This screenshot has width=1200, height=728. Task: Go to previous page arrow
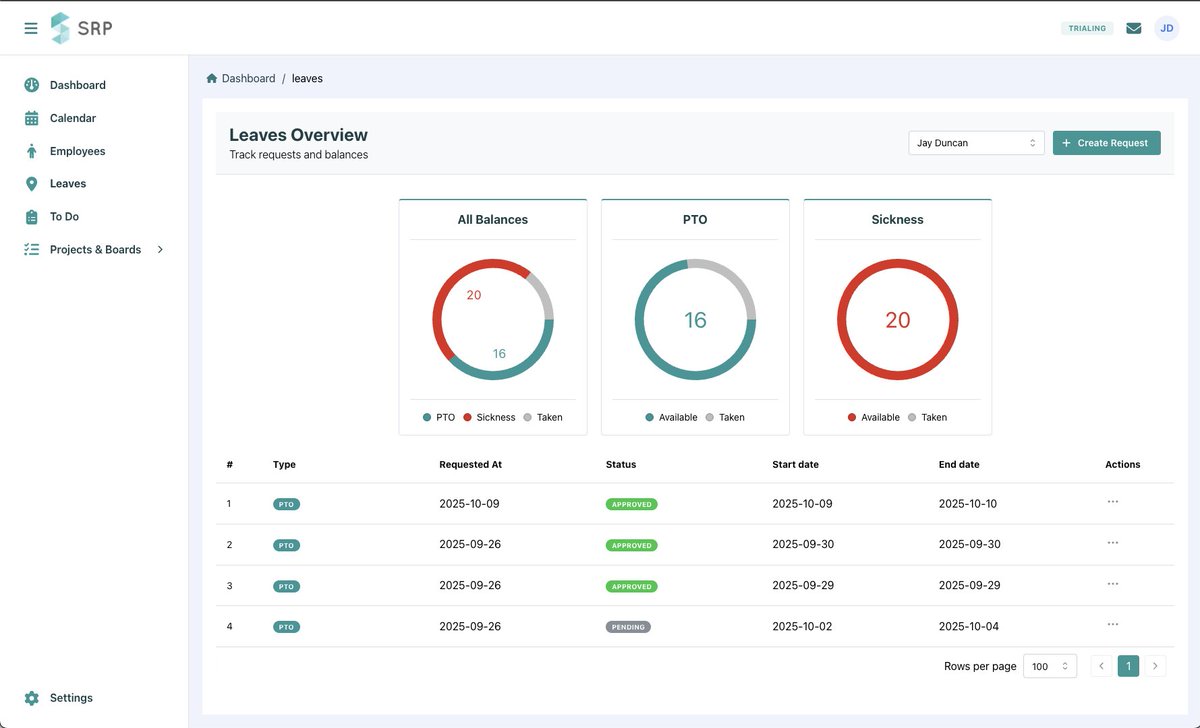click(1101, 666)
